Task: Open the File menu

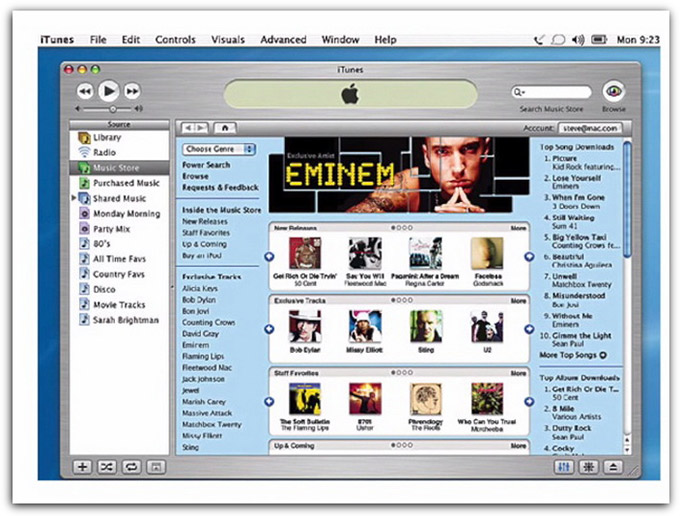Action: tap(98, 40)
